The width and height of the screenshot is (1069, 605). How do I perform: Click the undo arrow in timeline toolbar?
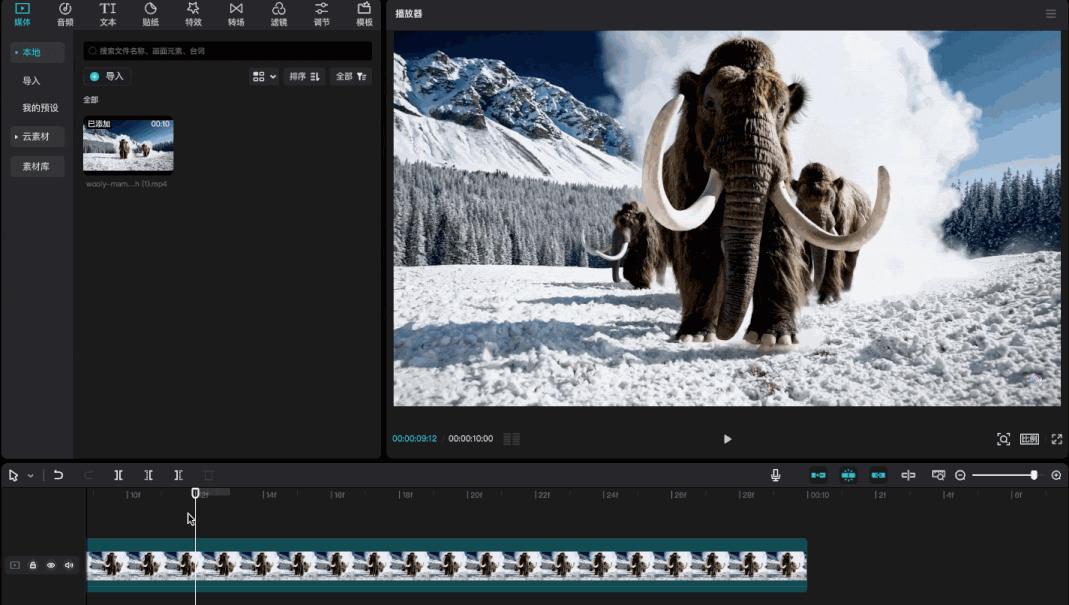[59, 475]
